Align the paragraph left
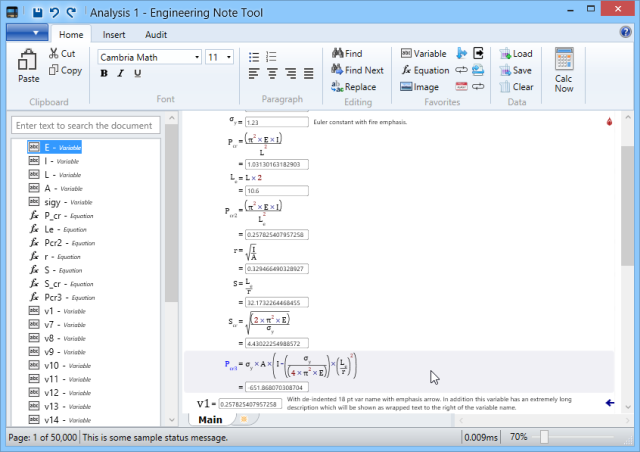640x452 pixels. 254,73
